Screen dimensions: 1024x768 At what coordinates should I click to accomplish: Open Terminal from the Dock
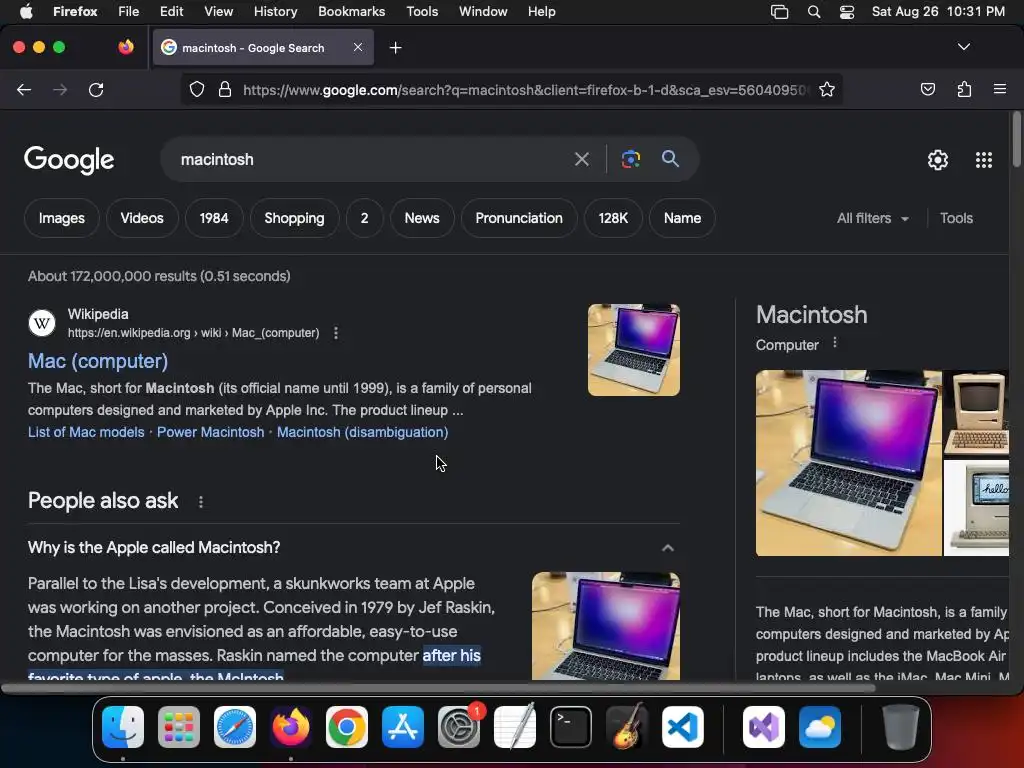571,727
